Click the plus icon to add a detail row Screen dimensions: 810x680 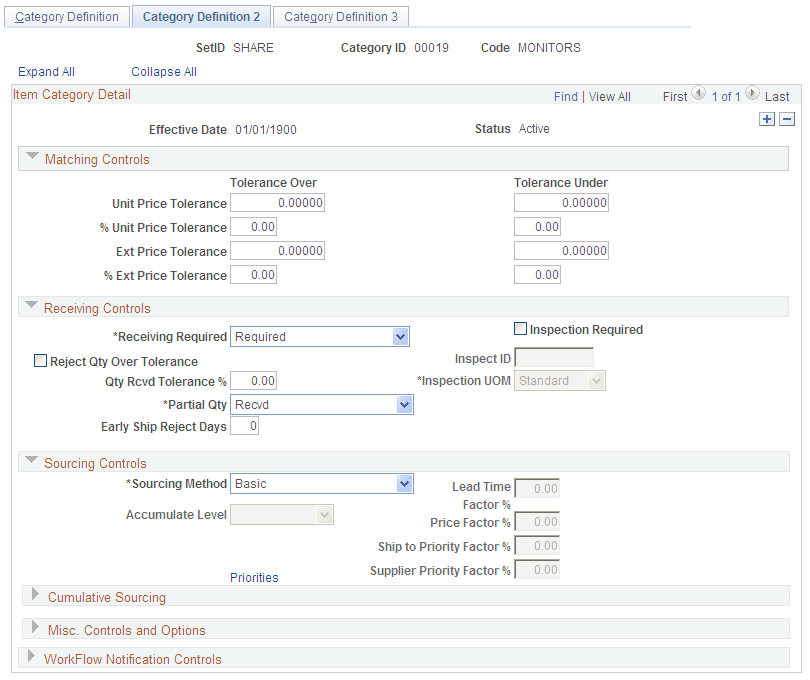tap(767, 118)
